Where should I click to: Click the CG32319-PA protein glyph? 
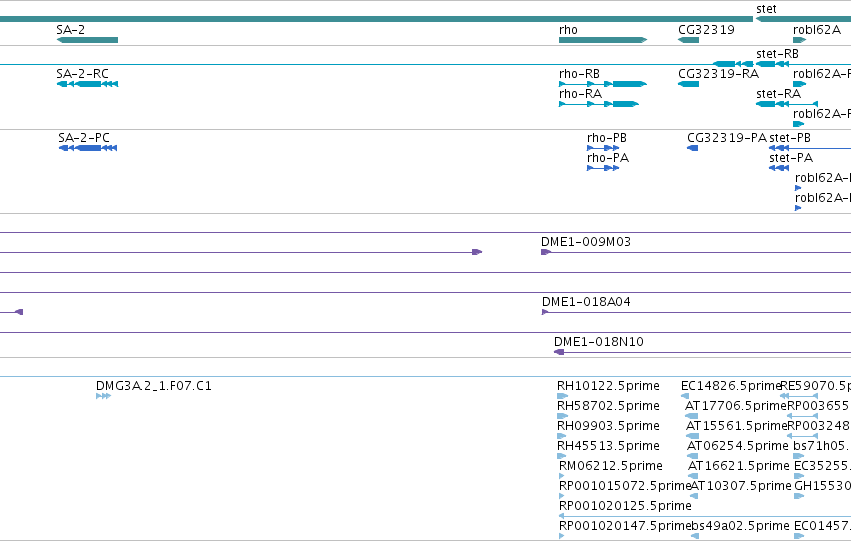coord(693,148)
